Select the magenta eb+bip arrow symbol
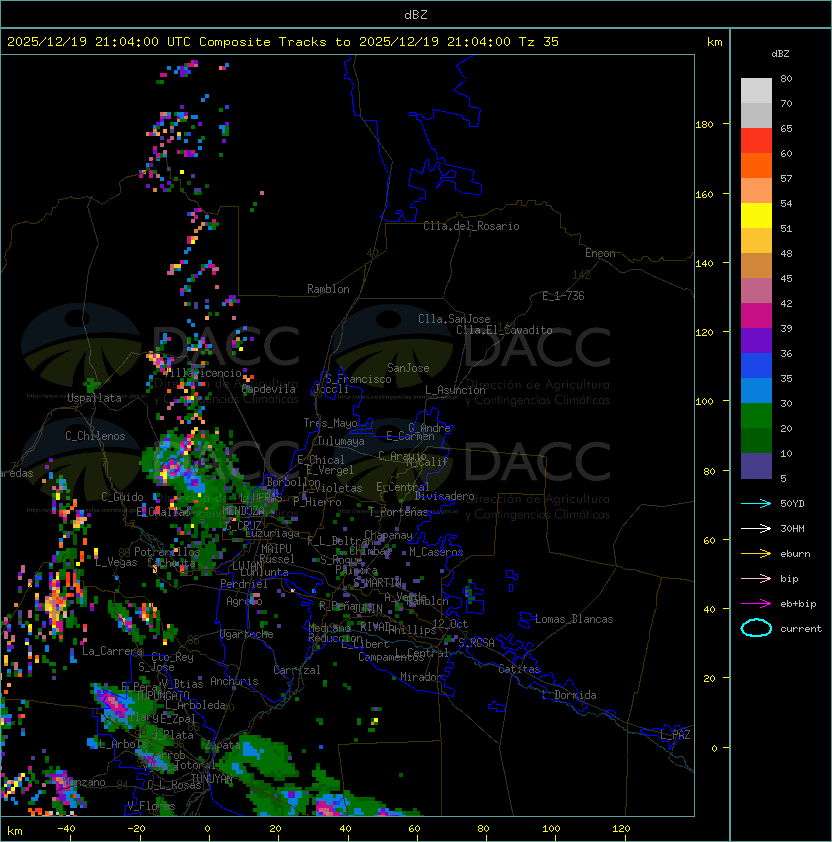832x842 pixels. coord(756,604)
